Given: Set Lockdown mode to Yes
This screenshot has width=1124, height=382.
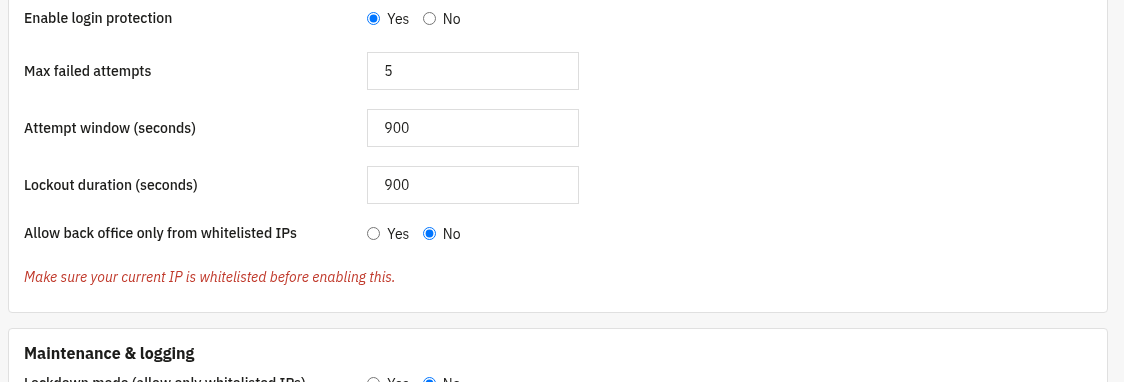Looking at the screenshot, I should pos(373,379).
